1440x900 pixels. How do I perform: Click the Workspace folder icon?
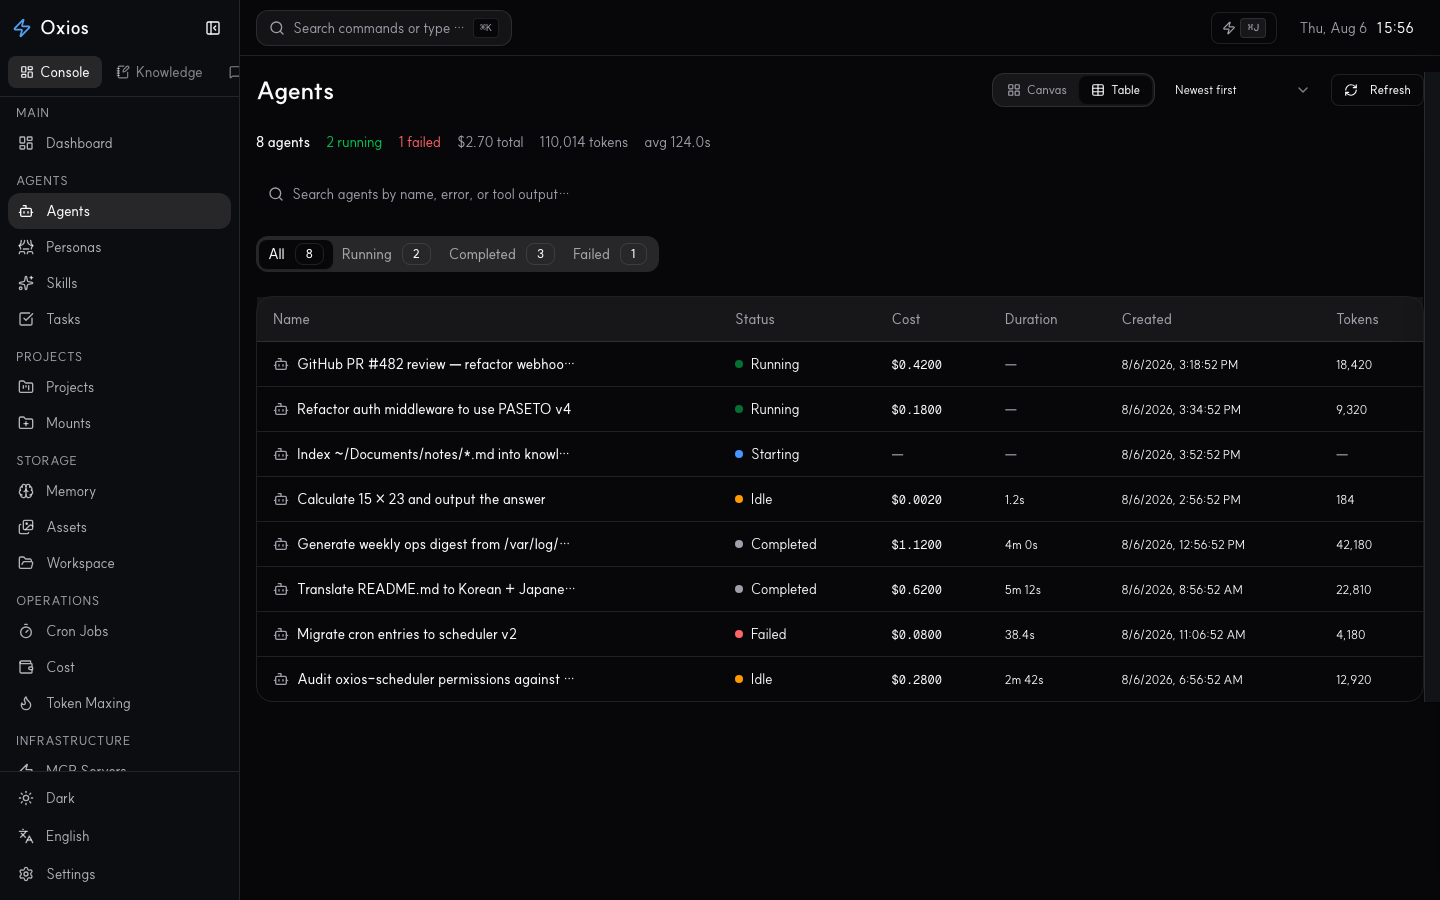pos(26,563)
